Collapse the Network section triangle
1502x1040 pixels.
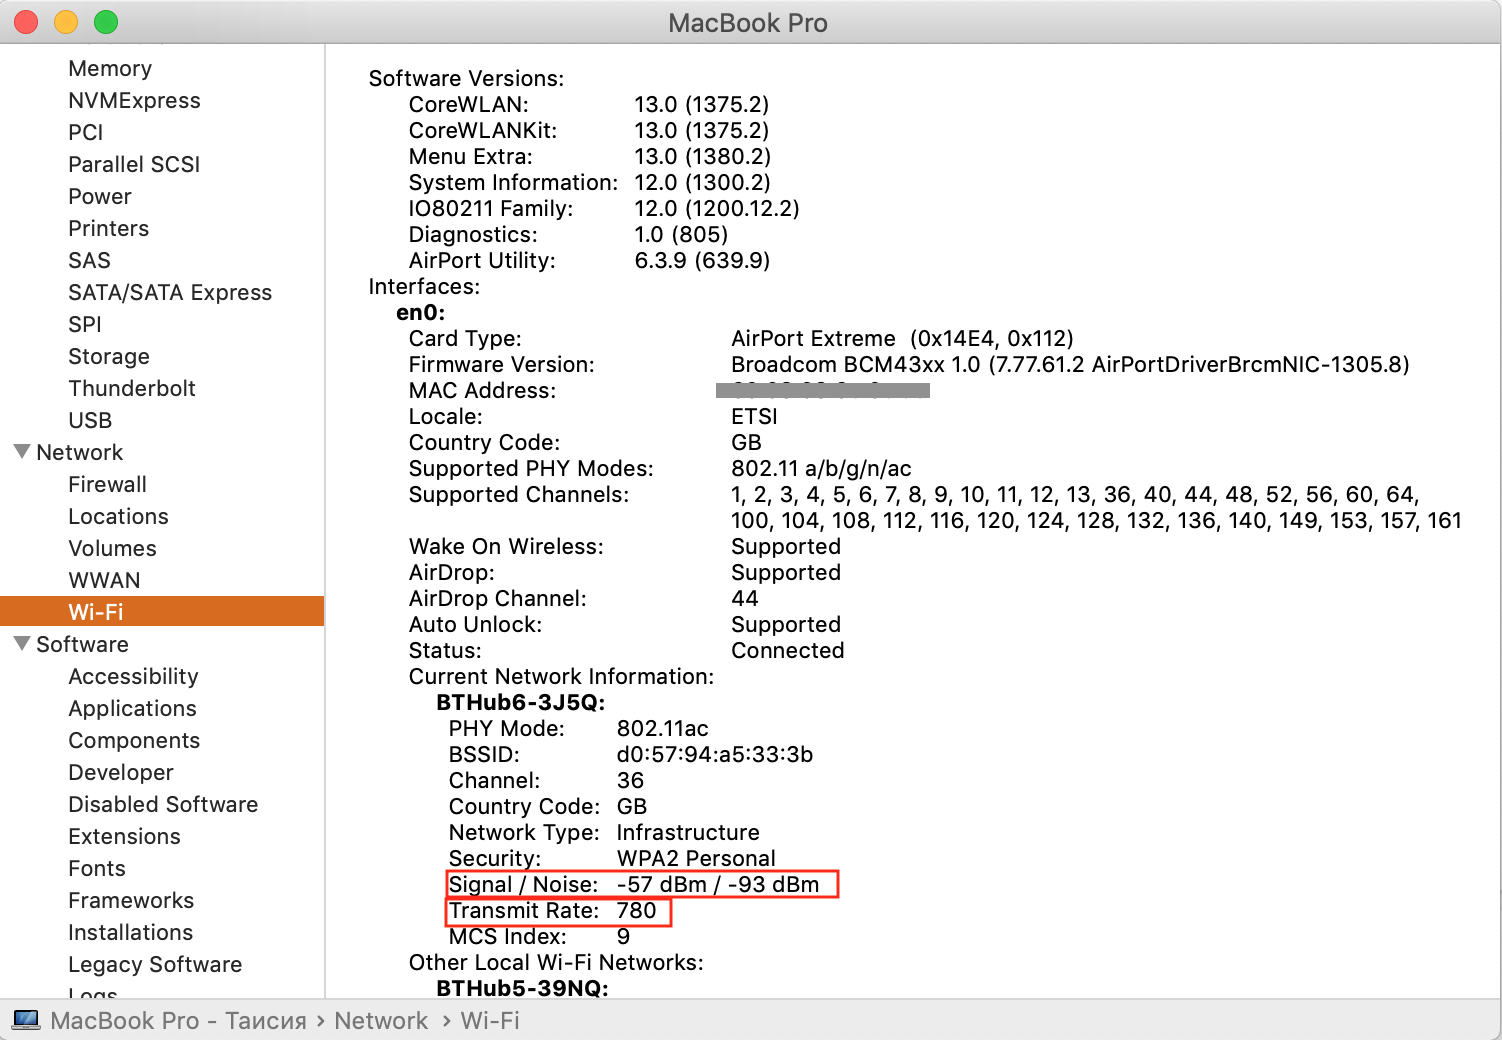coord(22,451)
